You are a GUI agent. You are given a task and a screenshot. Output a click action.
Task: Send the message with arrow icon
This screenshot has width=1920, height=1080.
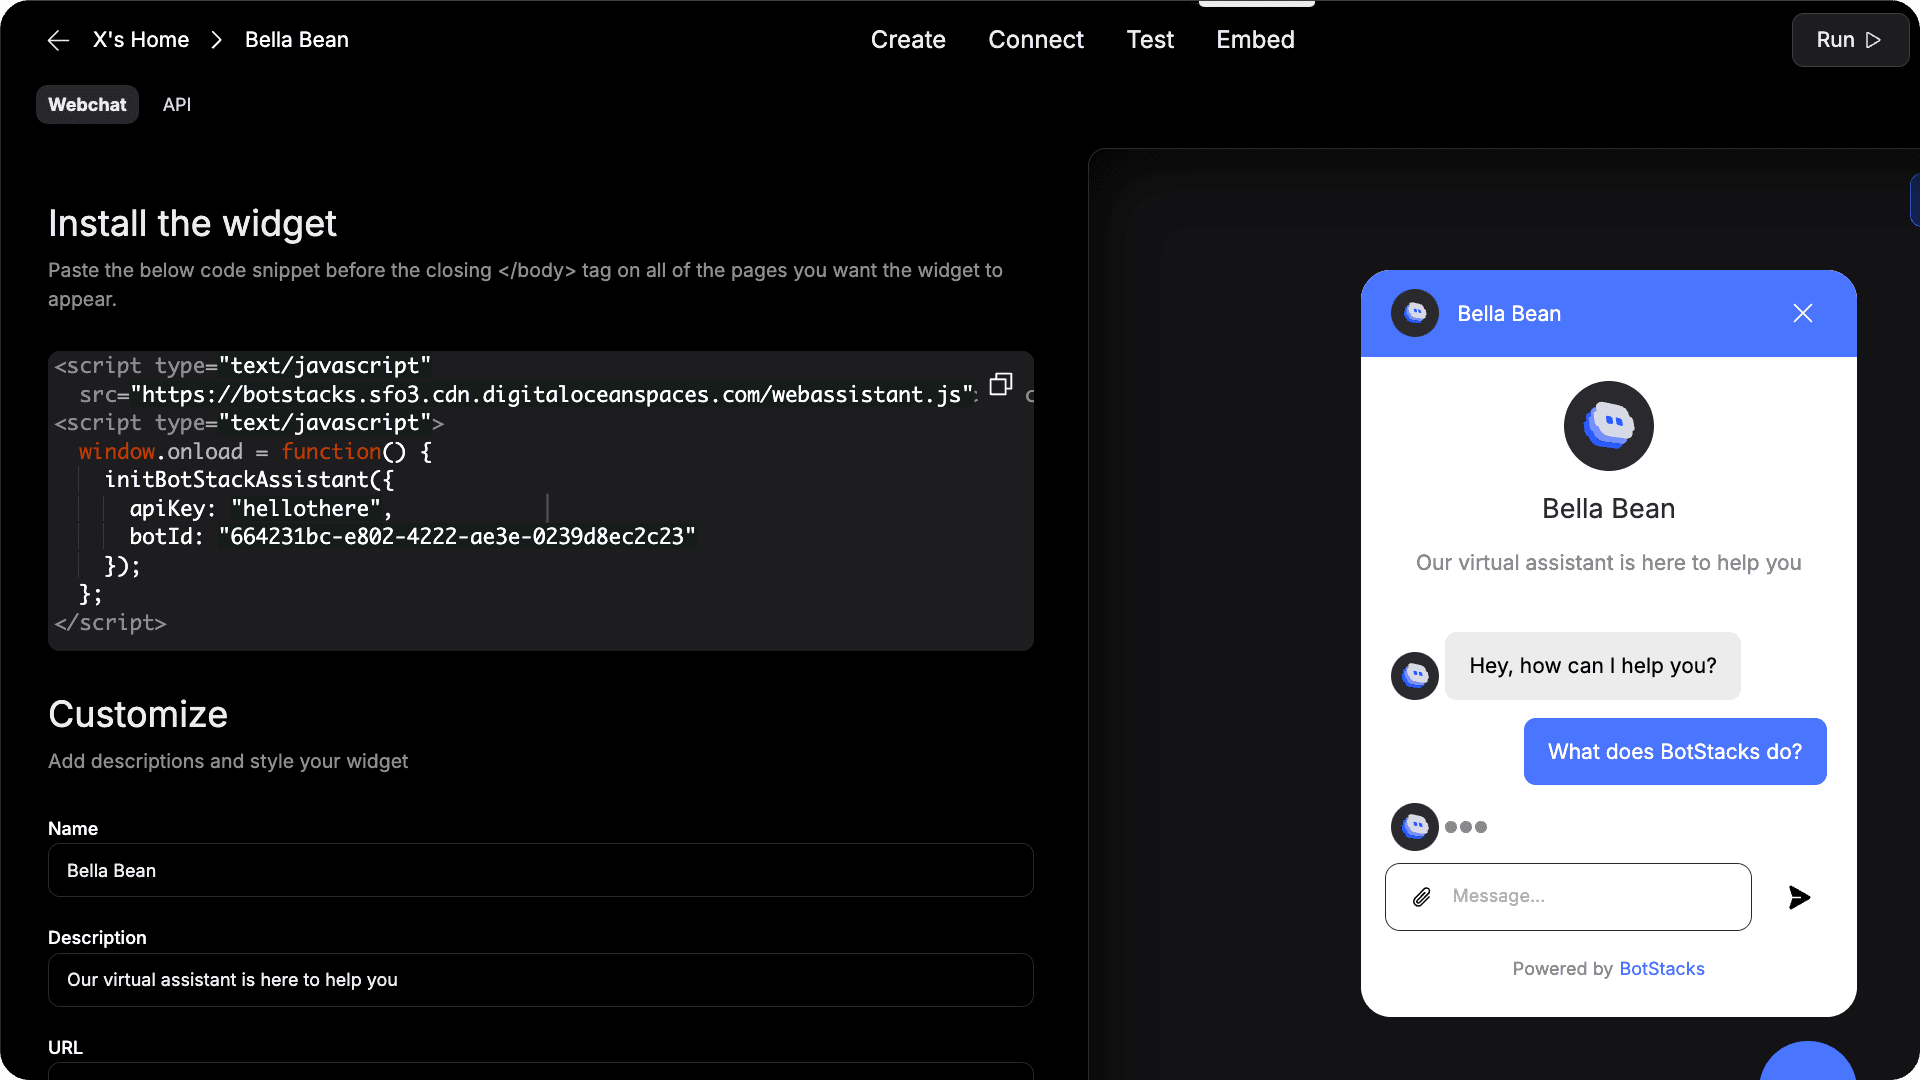click(1799, 897)
